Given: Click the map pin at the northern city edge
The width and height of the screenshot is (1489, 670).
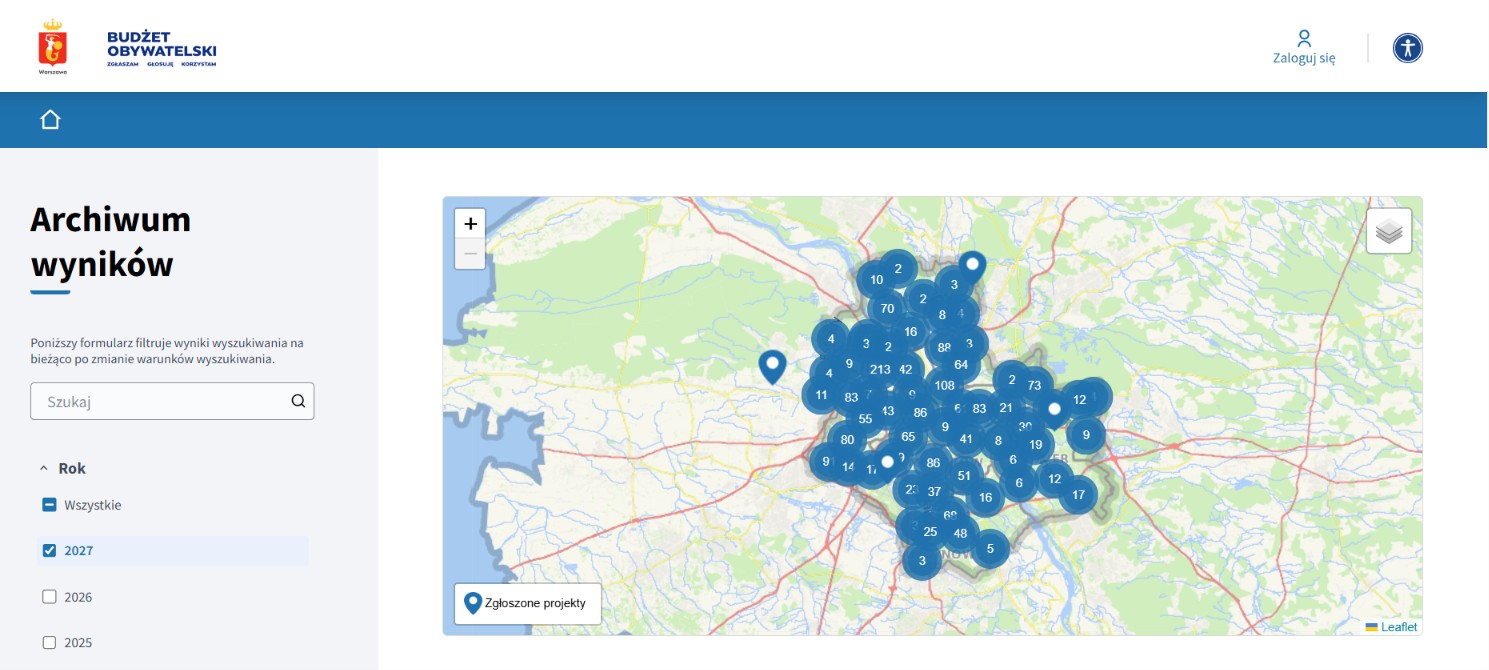Looking at the screenshot, I should (x=972, y=268).
